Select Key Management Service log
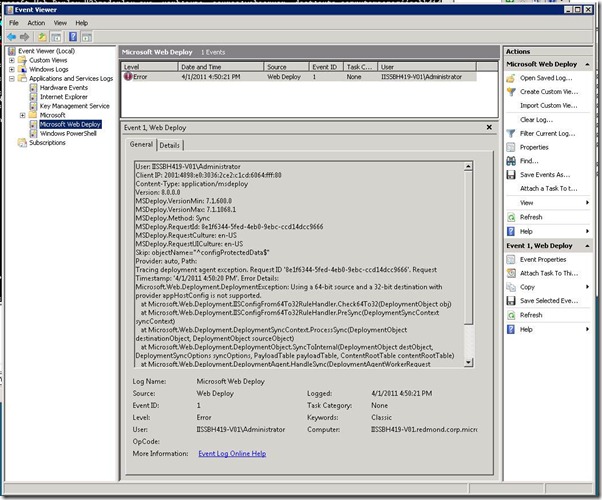This screenshot has width=602, height=500. [x=74, y=106]
